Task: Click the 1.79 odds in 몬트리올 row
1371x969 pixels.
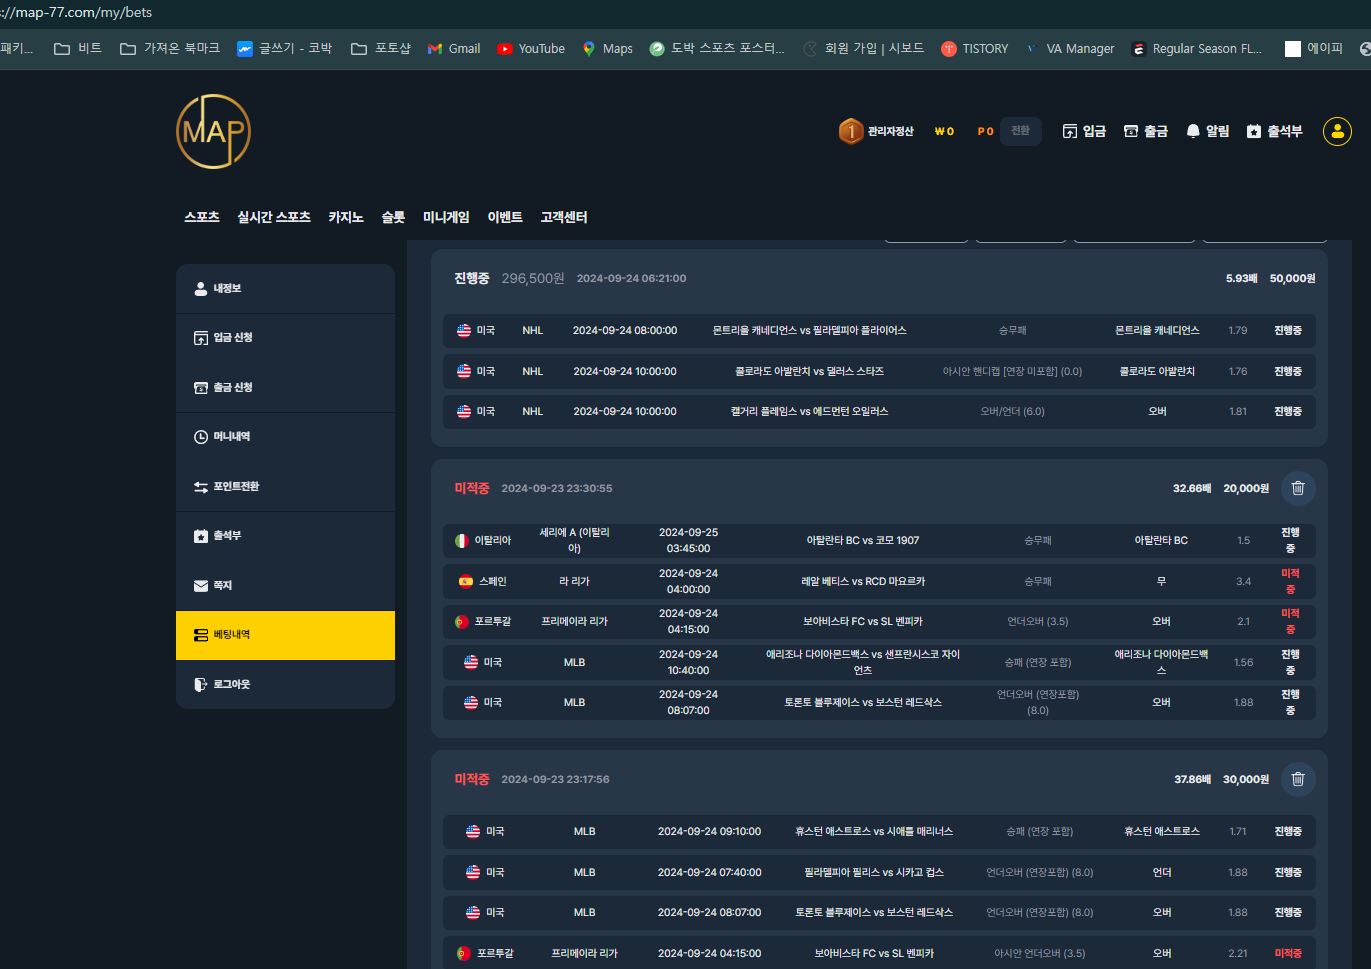Action: tap(1238, 330)
